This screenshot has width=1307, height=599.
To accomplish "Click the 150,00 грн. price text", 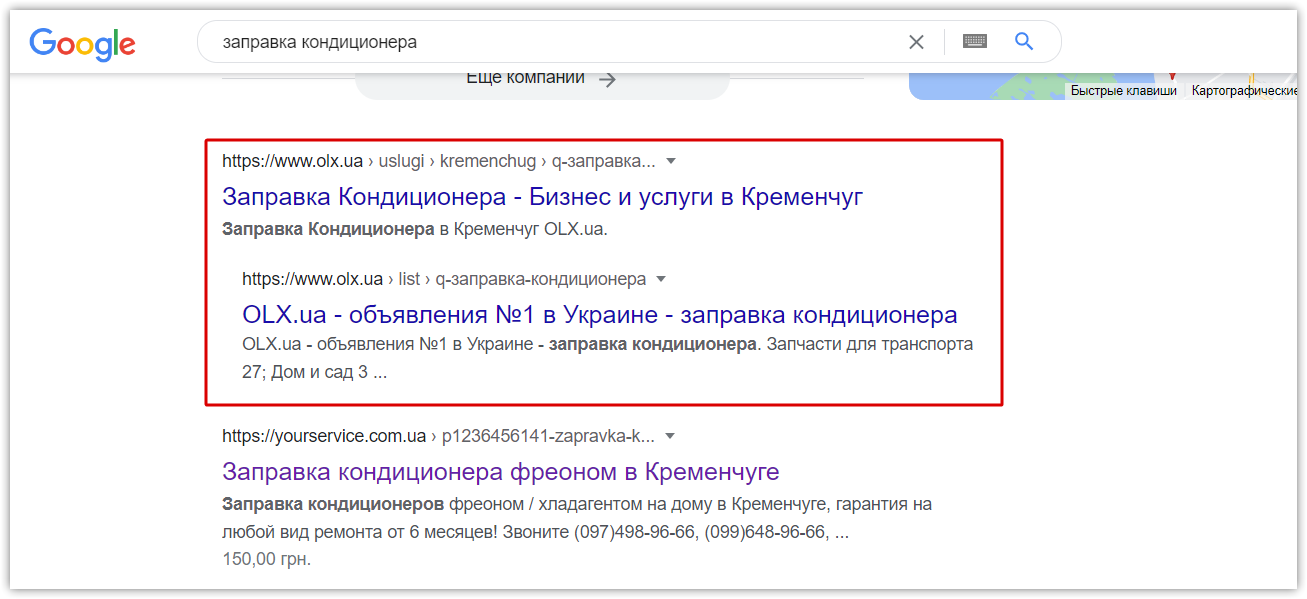I will tap(266, 559).
